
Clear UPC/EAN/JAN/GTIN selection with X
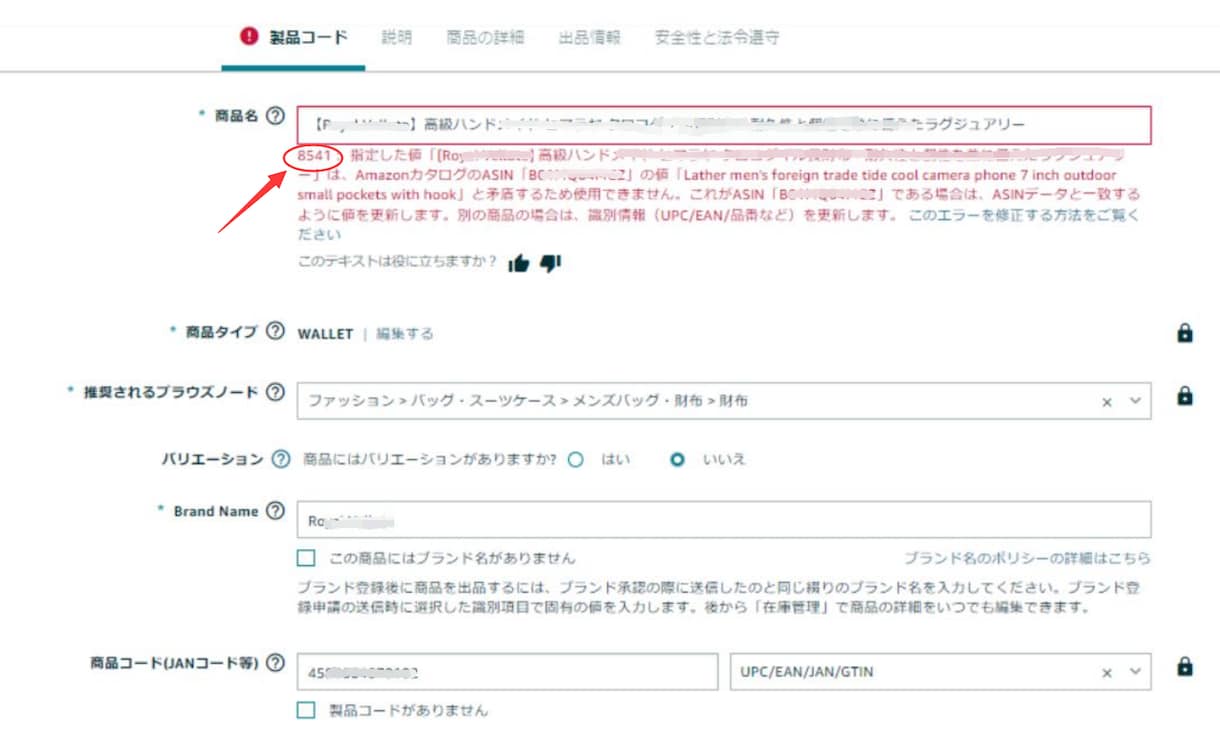(1107, 673)
